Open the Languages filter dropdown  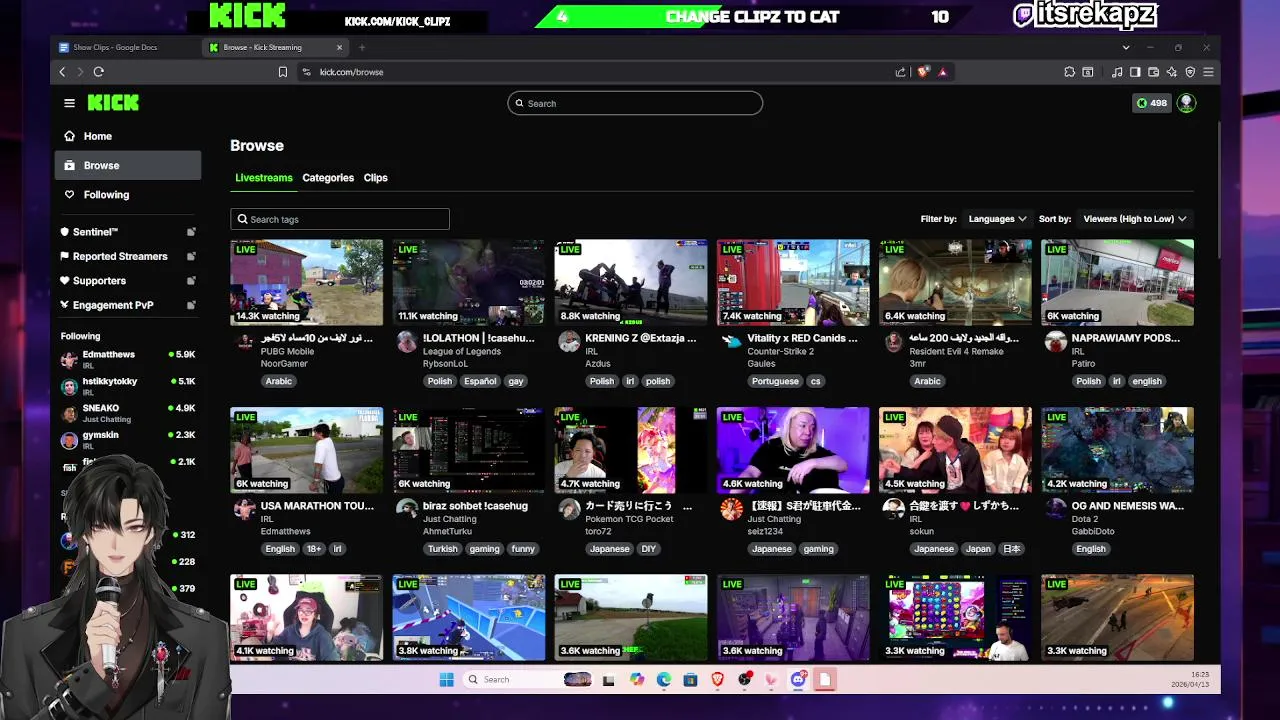pos(997,219)
